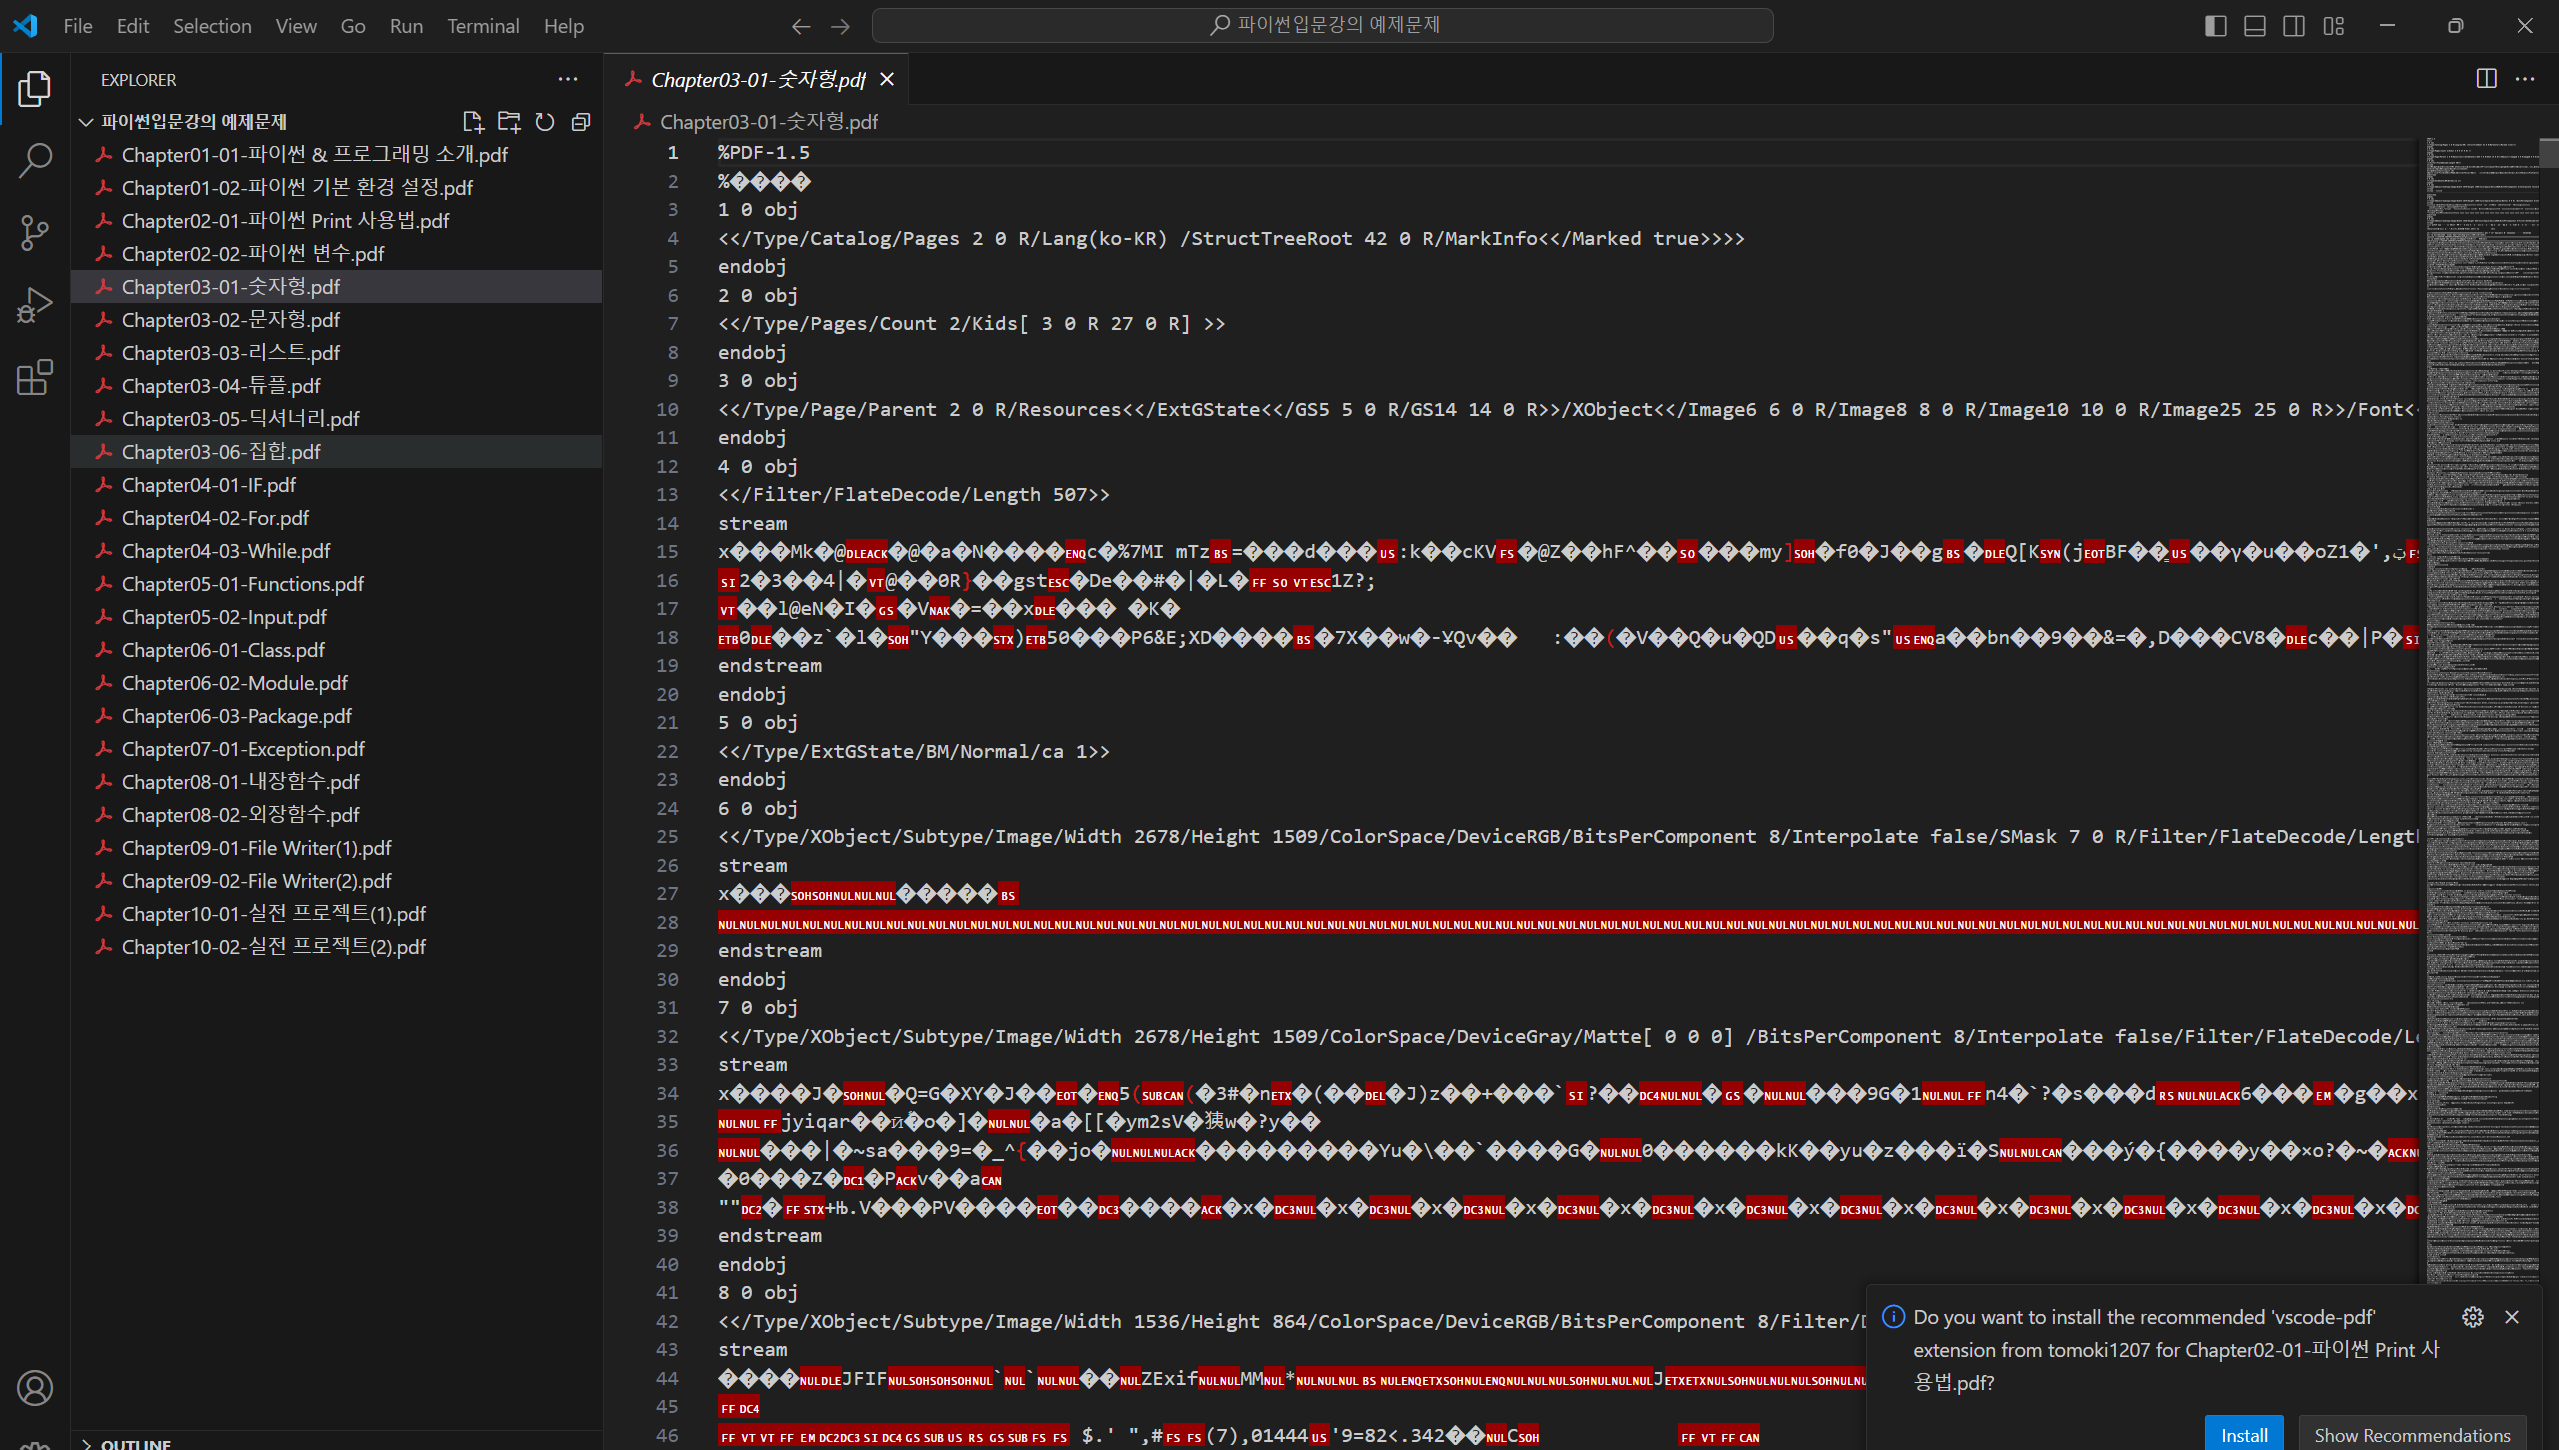Open the View menu

click(296, 26)
